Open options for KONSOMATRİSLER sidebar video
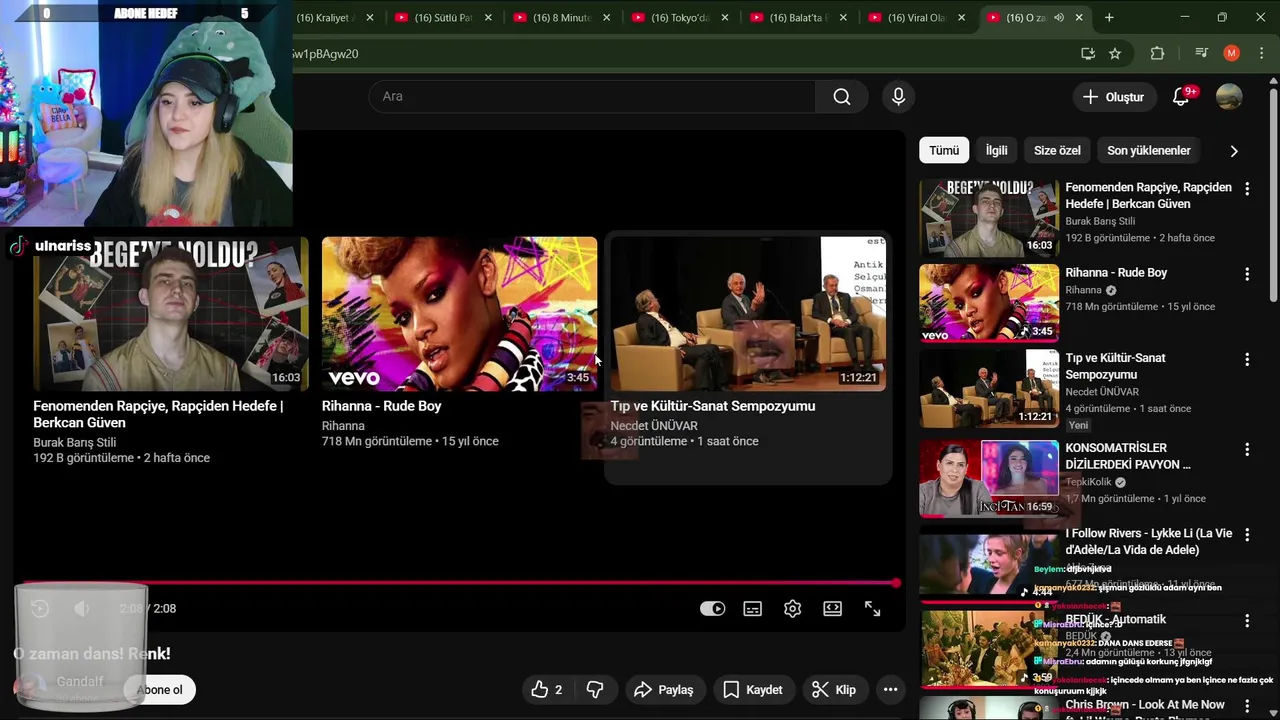1280x720 pixels. [x=1247, y=449]
